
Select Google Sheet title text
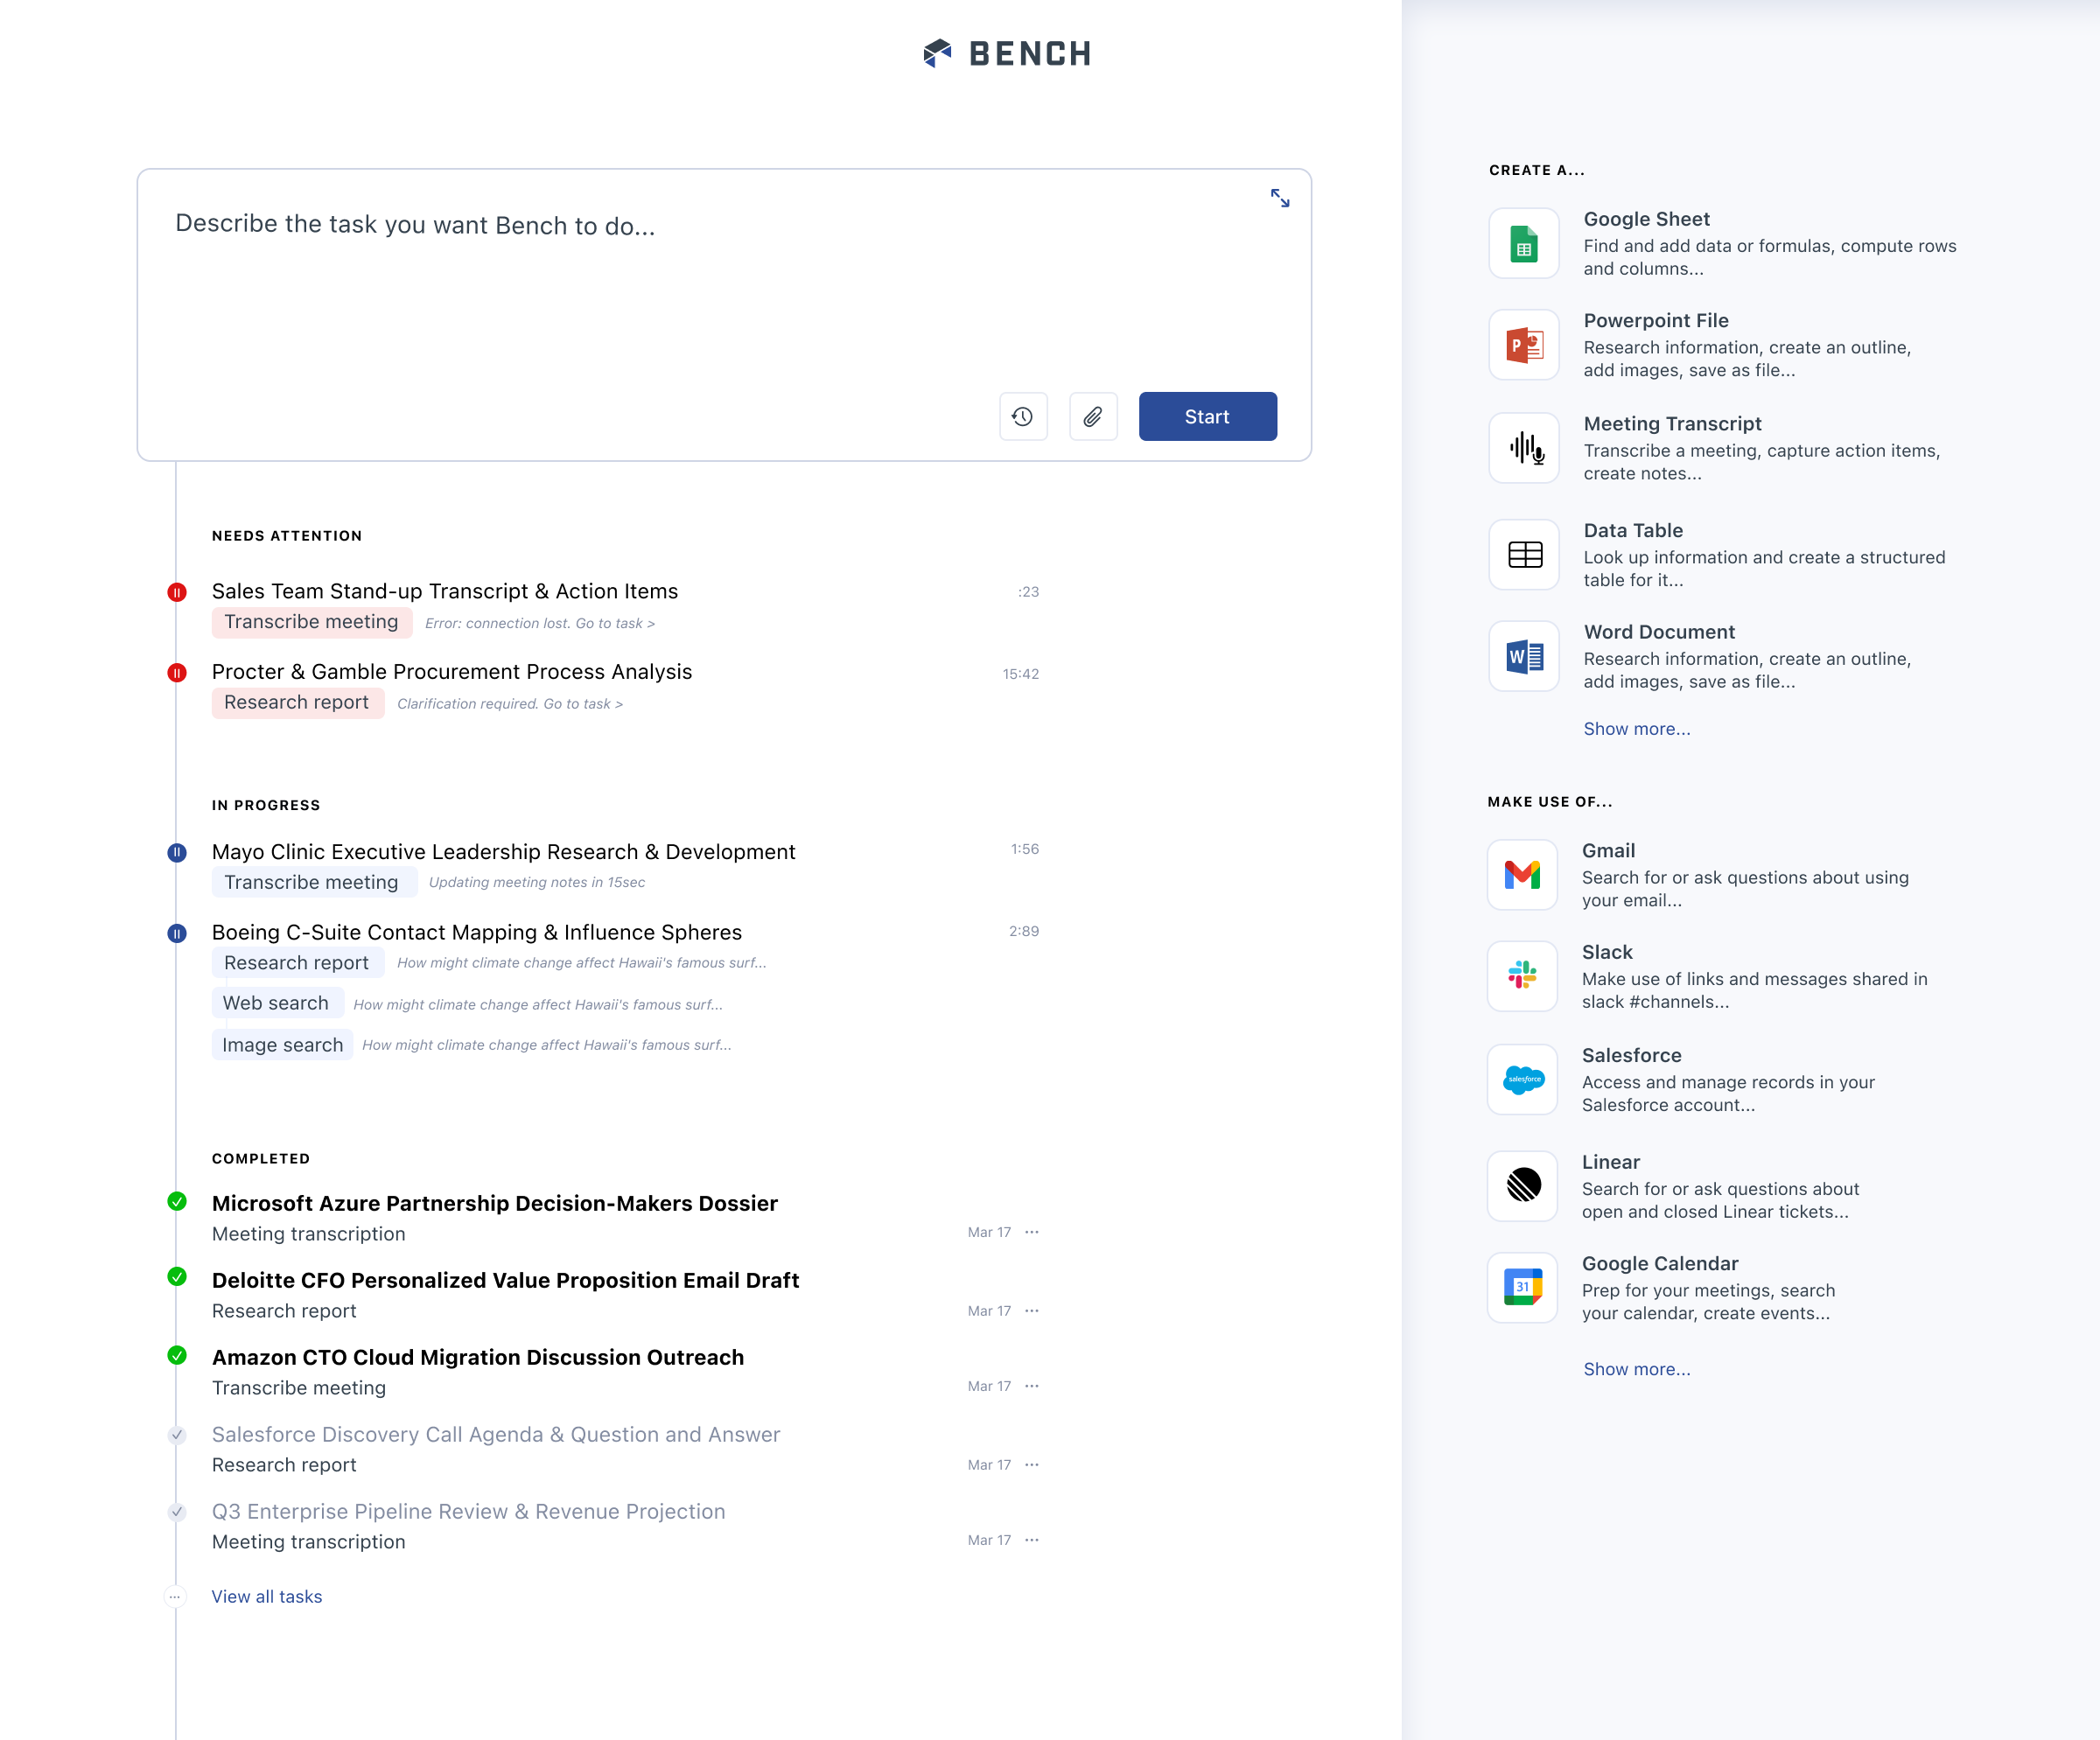[x=1646, y=219]
